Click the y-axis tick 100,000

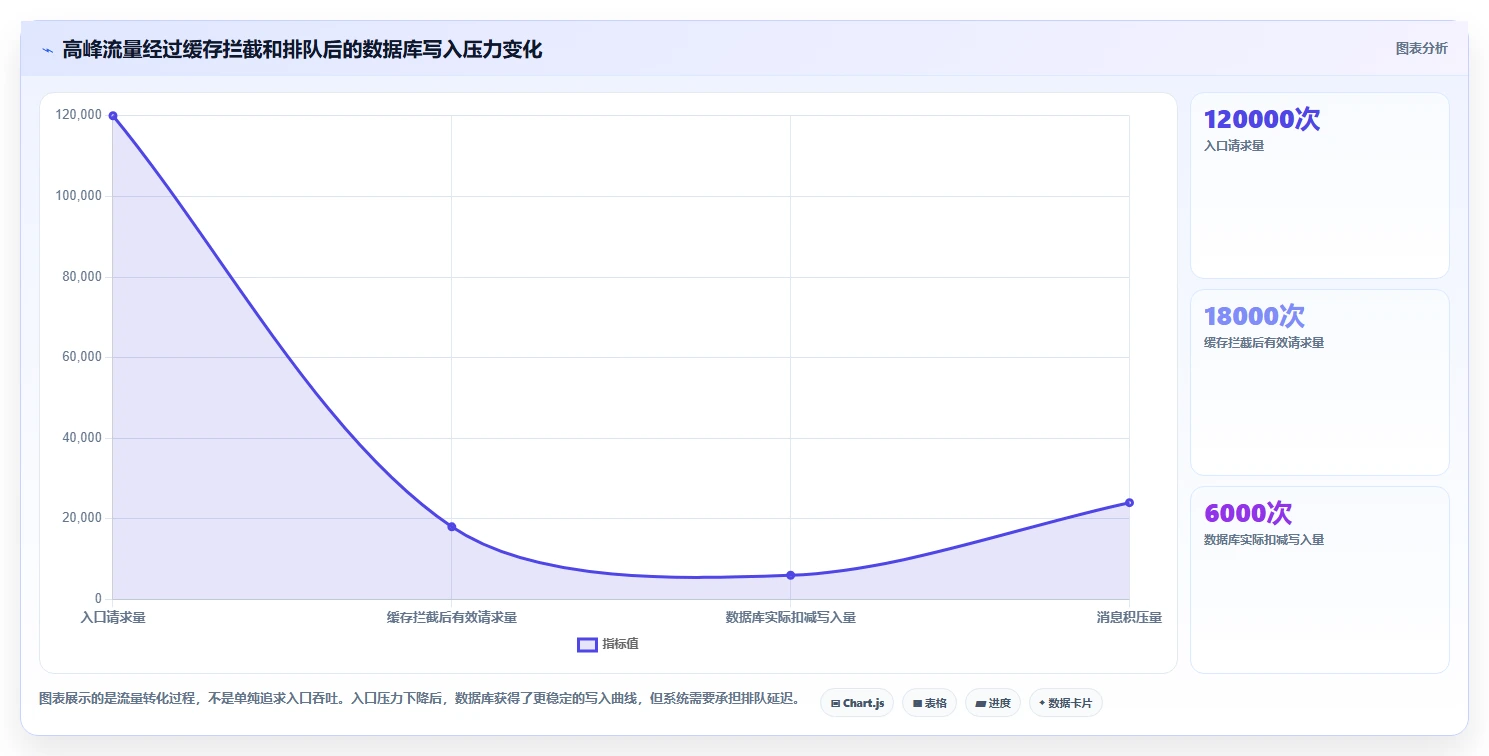pos(80,196)
